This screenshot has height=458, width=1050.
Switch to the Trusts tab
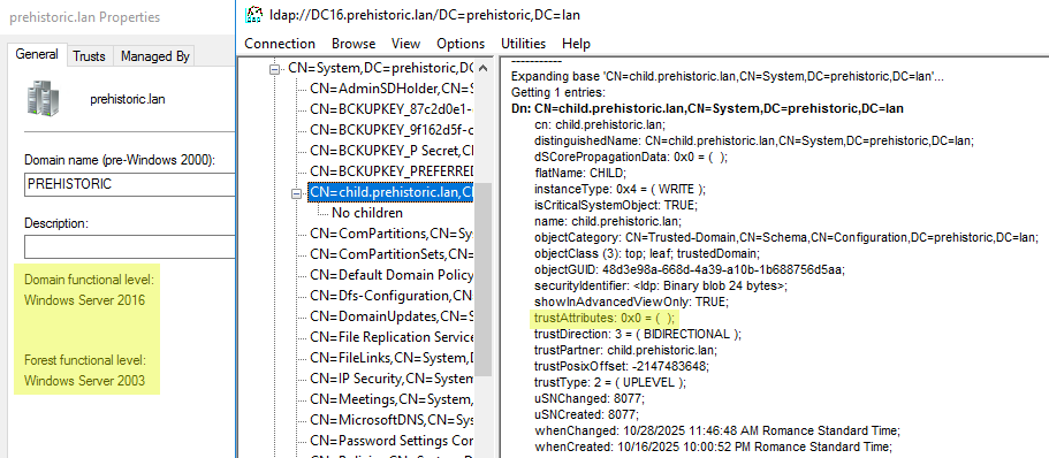pyautogui.click(x=90, y=56)
